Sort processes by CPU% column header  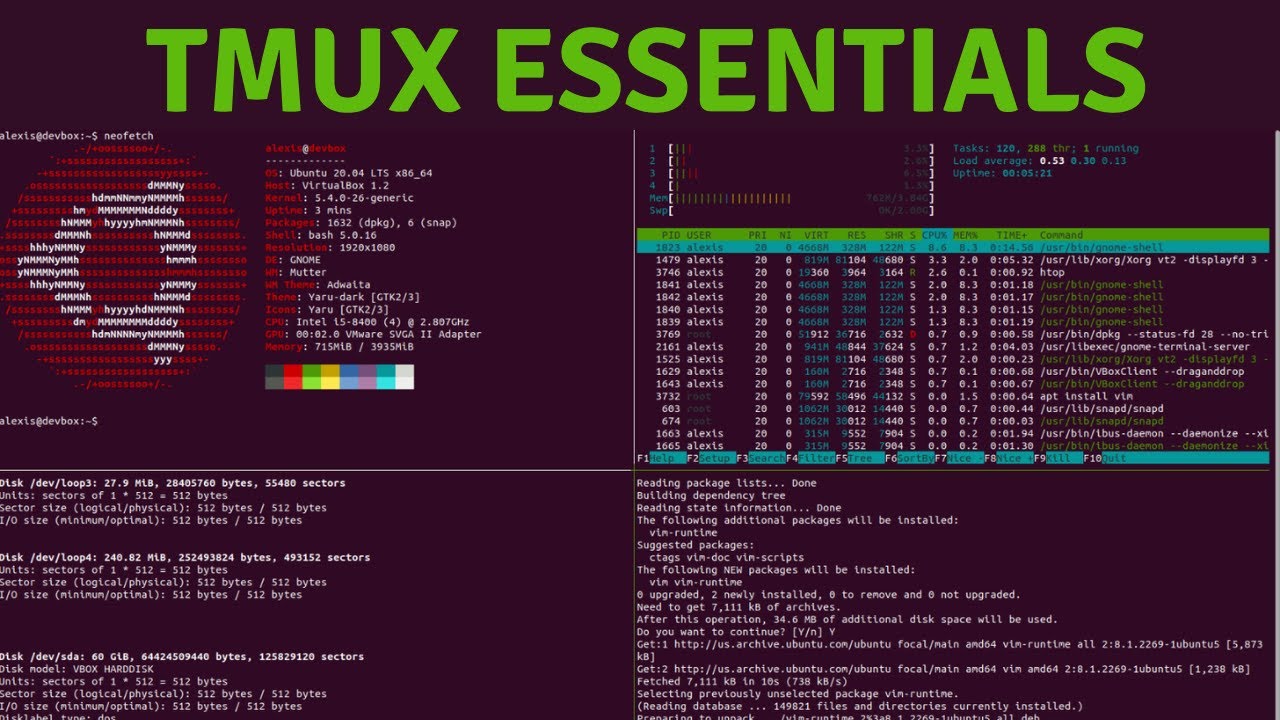[x=934, y=235]
